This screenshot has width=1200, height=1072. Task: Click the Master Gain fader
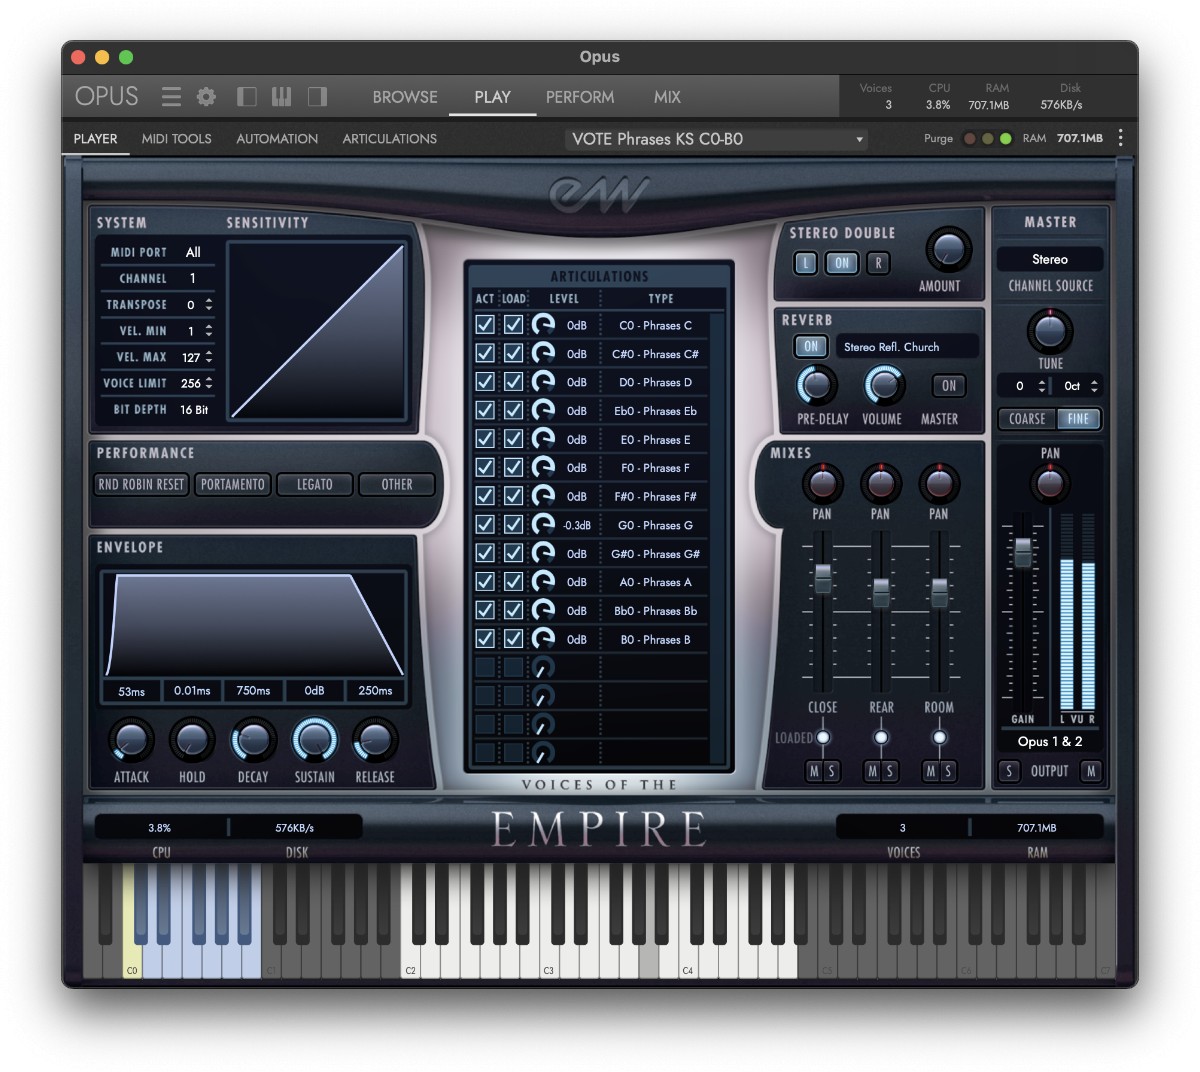pyautogui.click(x=1022, y=552)
